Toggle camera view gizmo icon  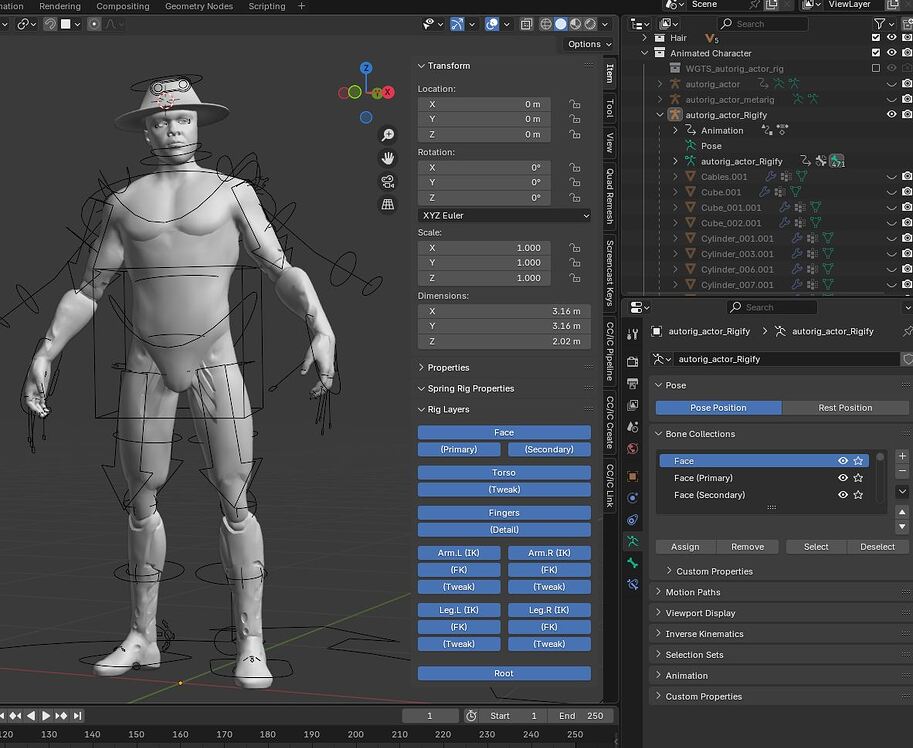click(x=388, y=181)
